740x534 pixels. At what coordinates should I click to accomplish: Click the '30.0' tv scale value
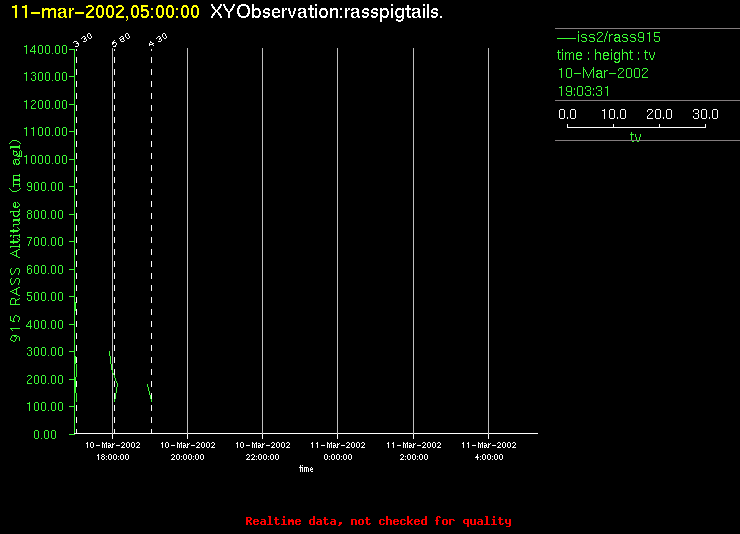[x=705, y=114]
